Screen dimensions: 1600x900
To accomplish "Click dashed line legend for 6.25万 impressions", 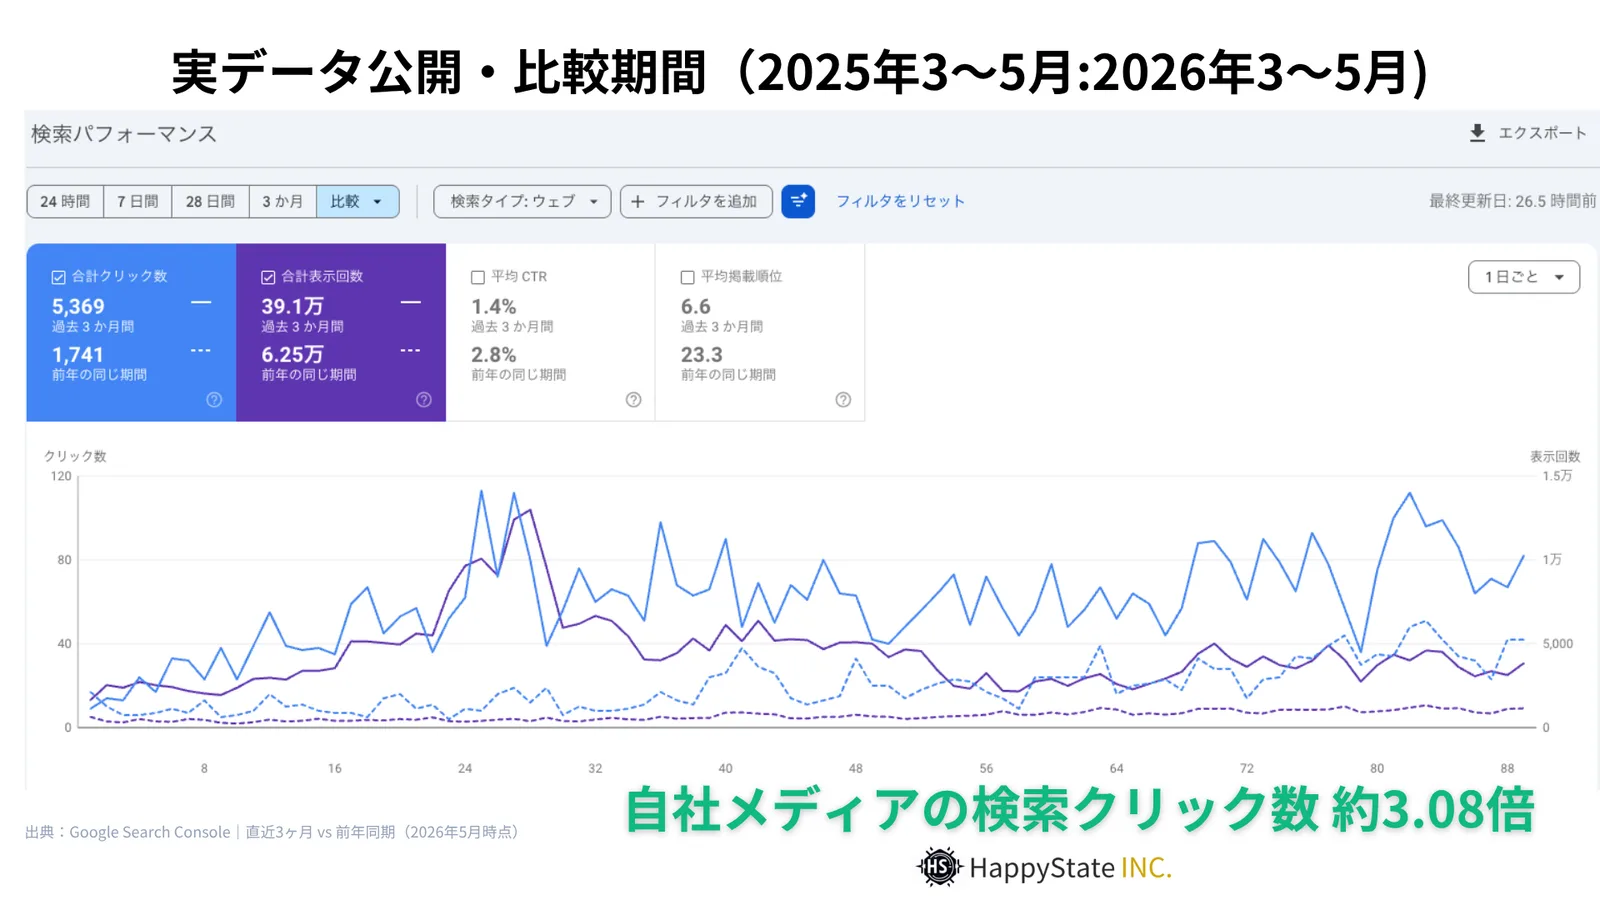I will coord(411,350).
